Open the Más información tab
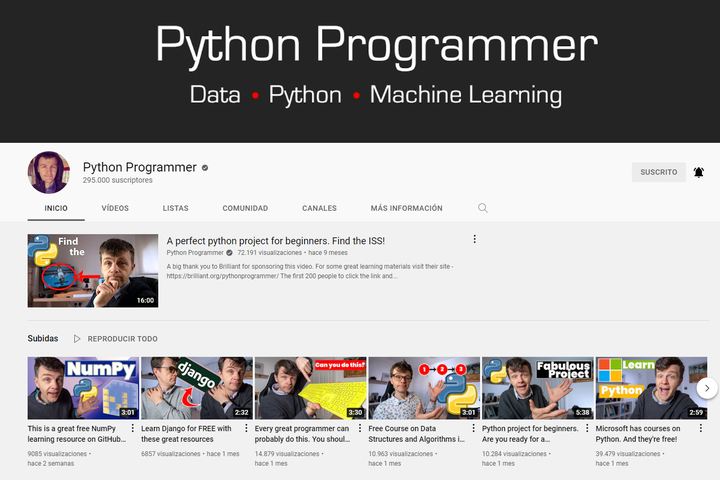The height and width of the screenshot is (480, 720). [x=406, y=209]
